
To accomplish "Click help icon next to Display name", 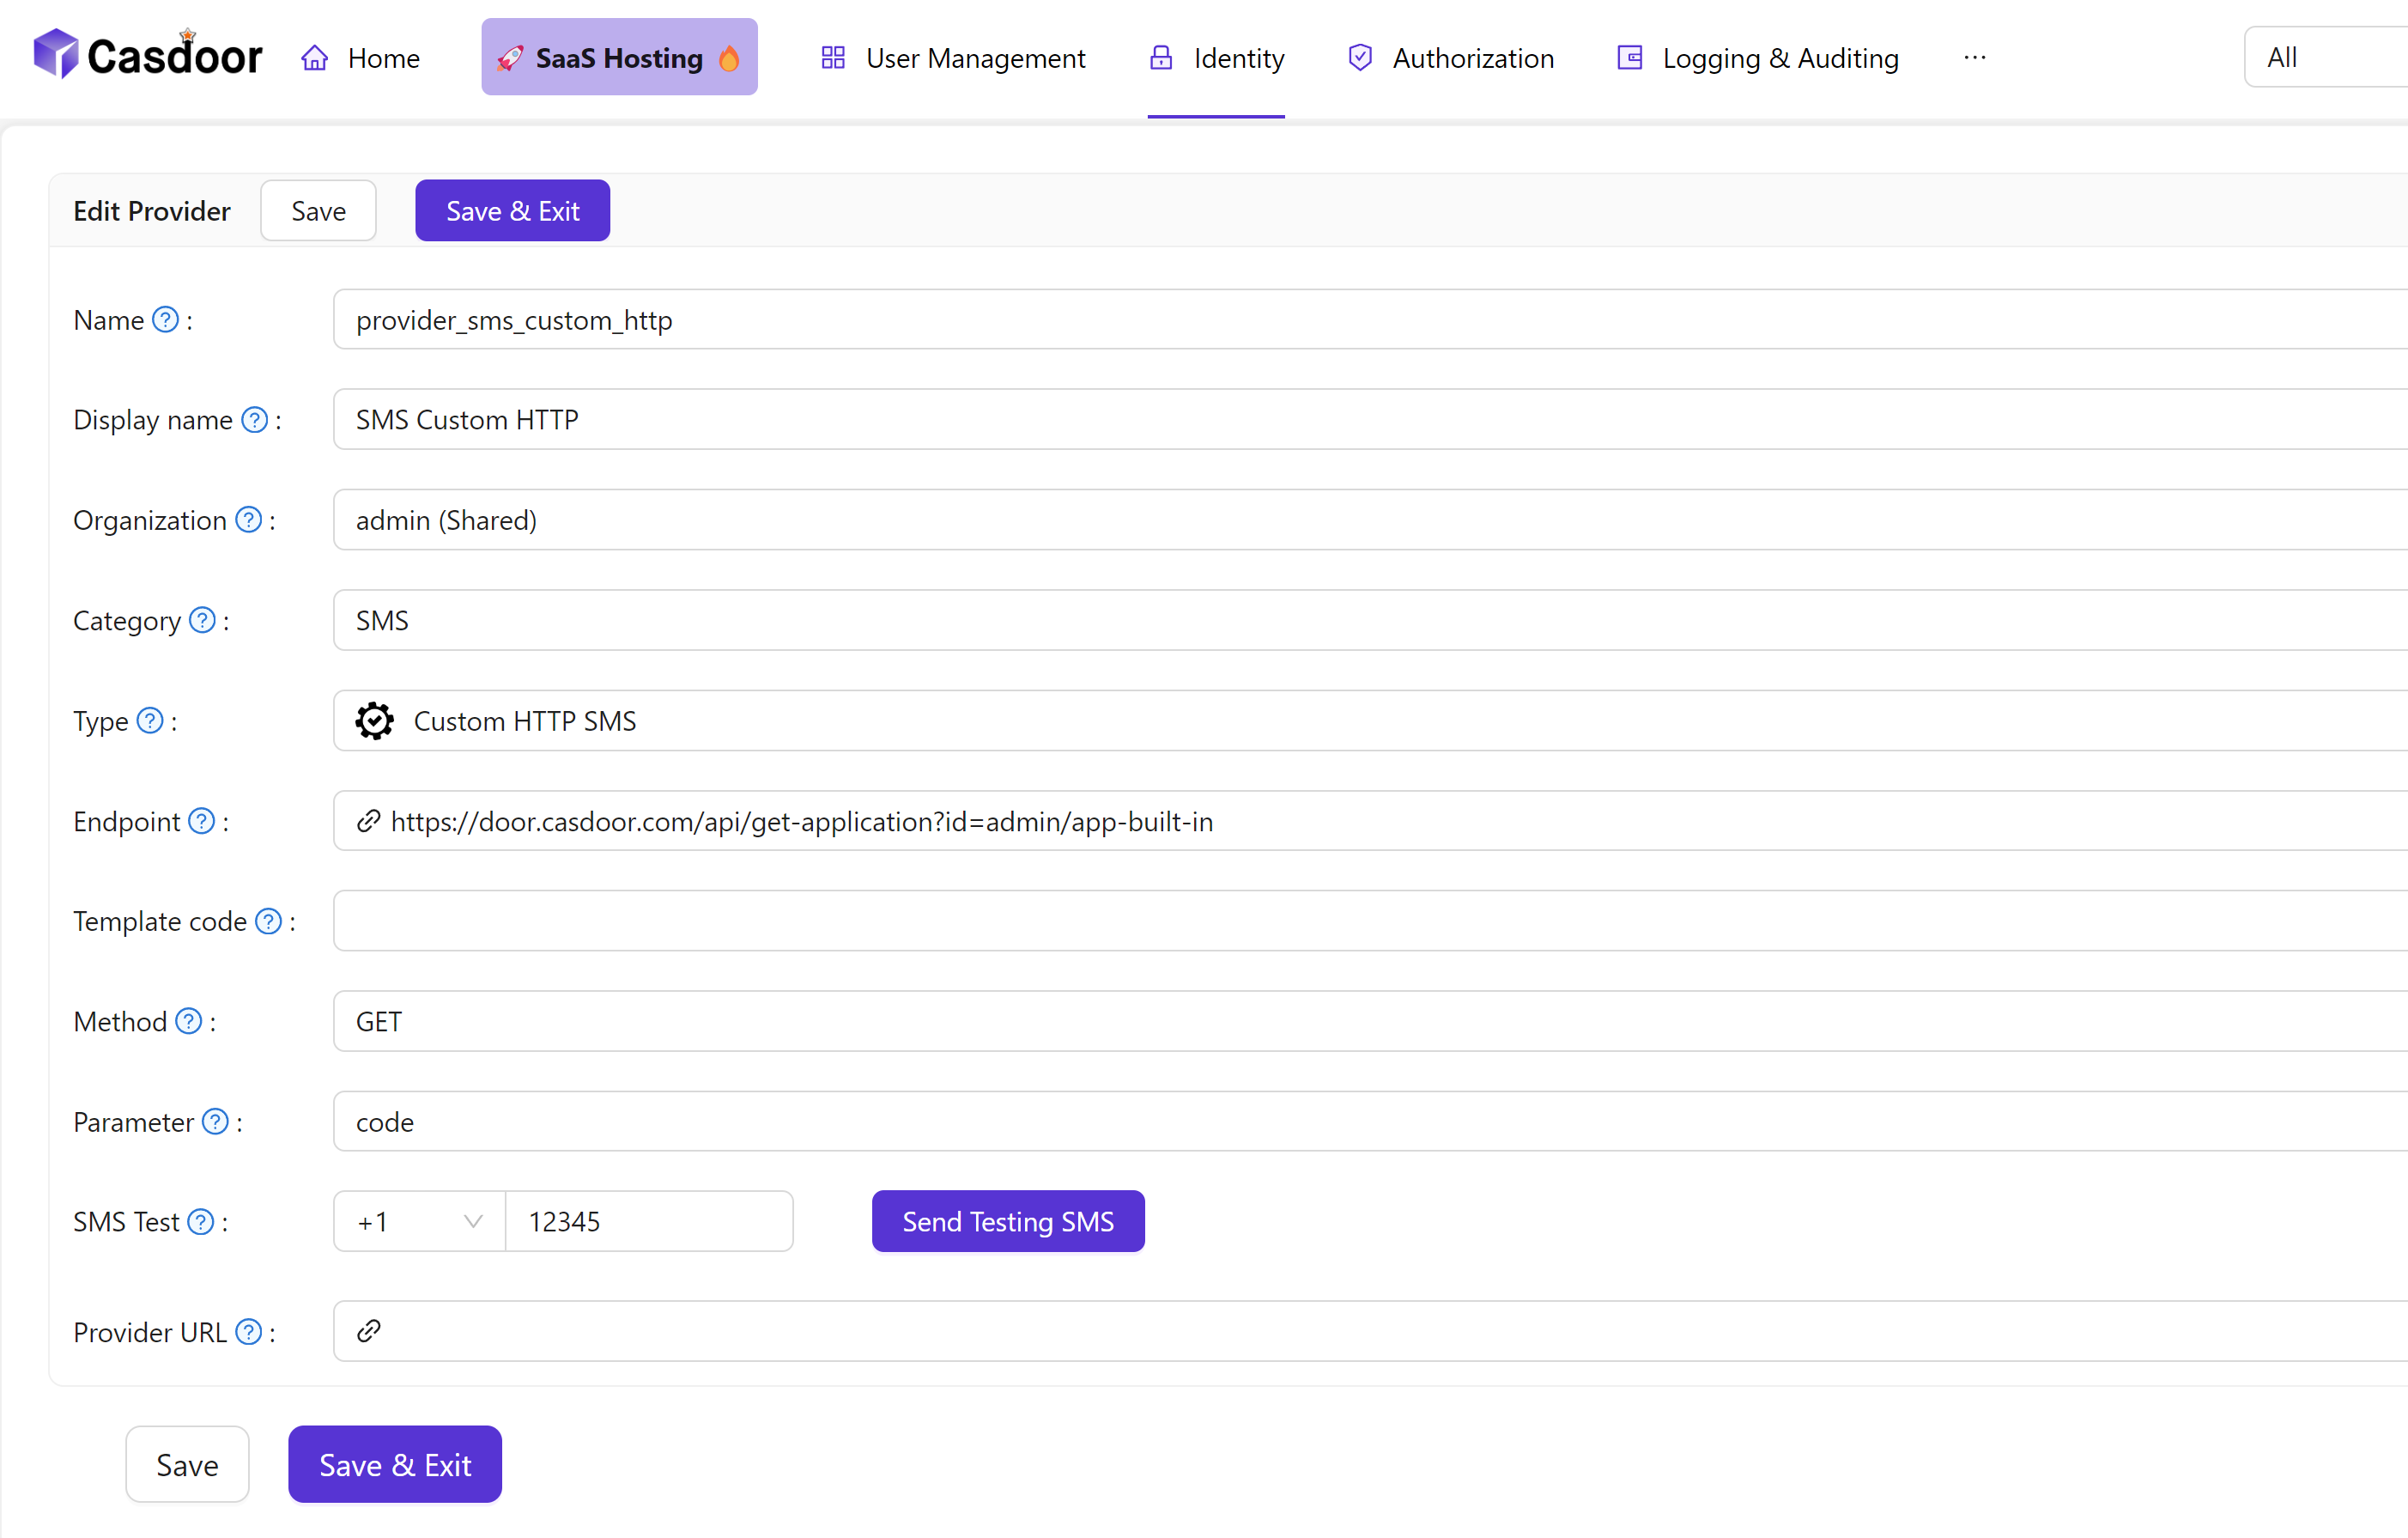I will click(x=255, y=420).
